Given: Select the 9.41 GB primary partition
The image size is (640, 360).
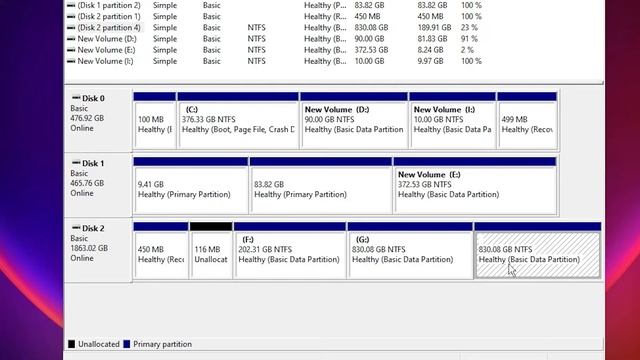Looking at the screenshot, I should pos(191,186).
